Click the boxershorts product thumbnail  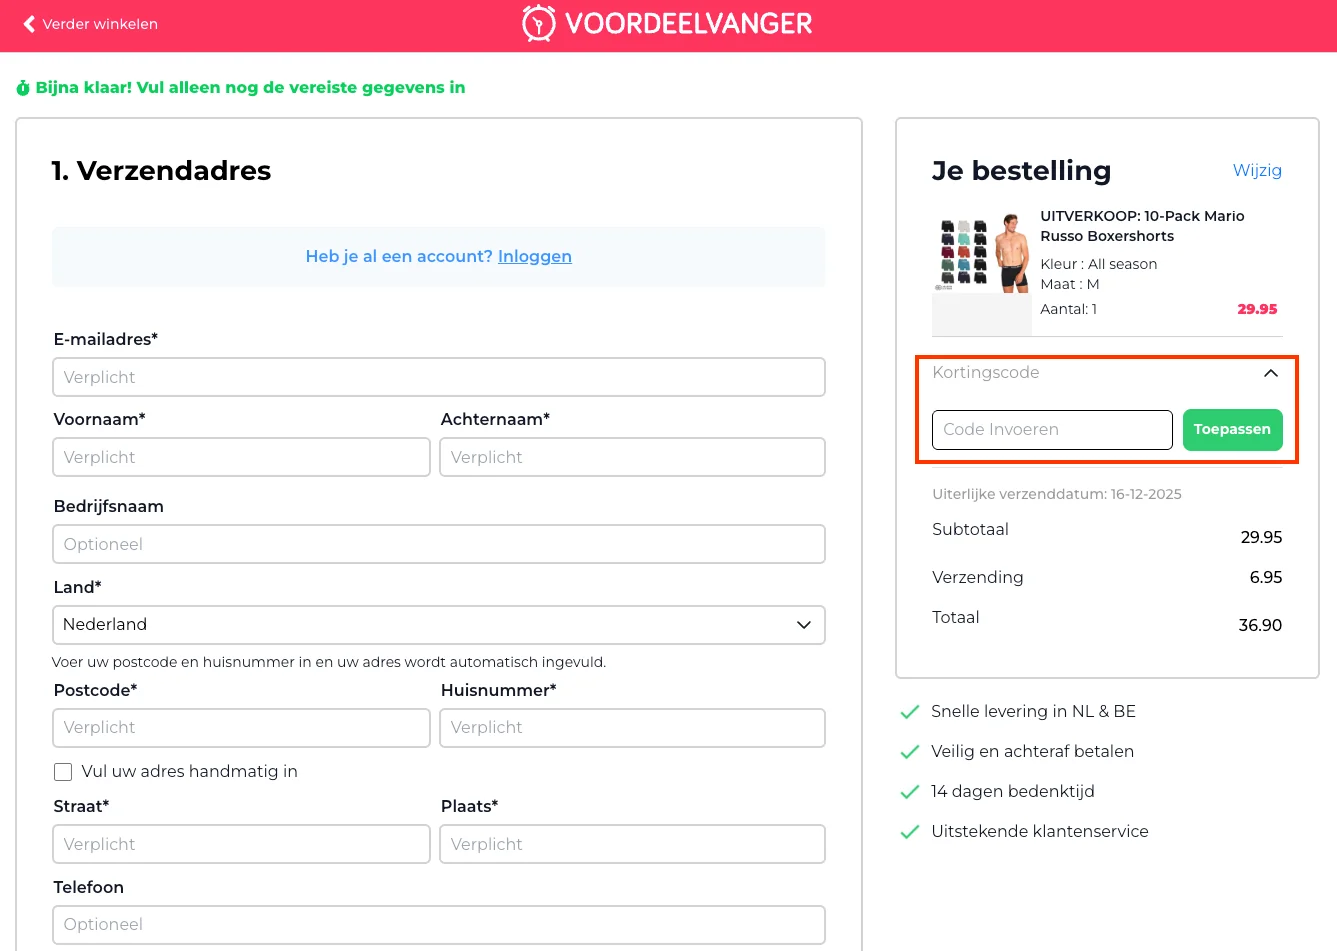pos(981,255)
